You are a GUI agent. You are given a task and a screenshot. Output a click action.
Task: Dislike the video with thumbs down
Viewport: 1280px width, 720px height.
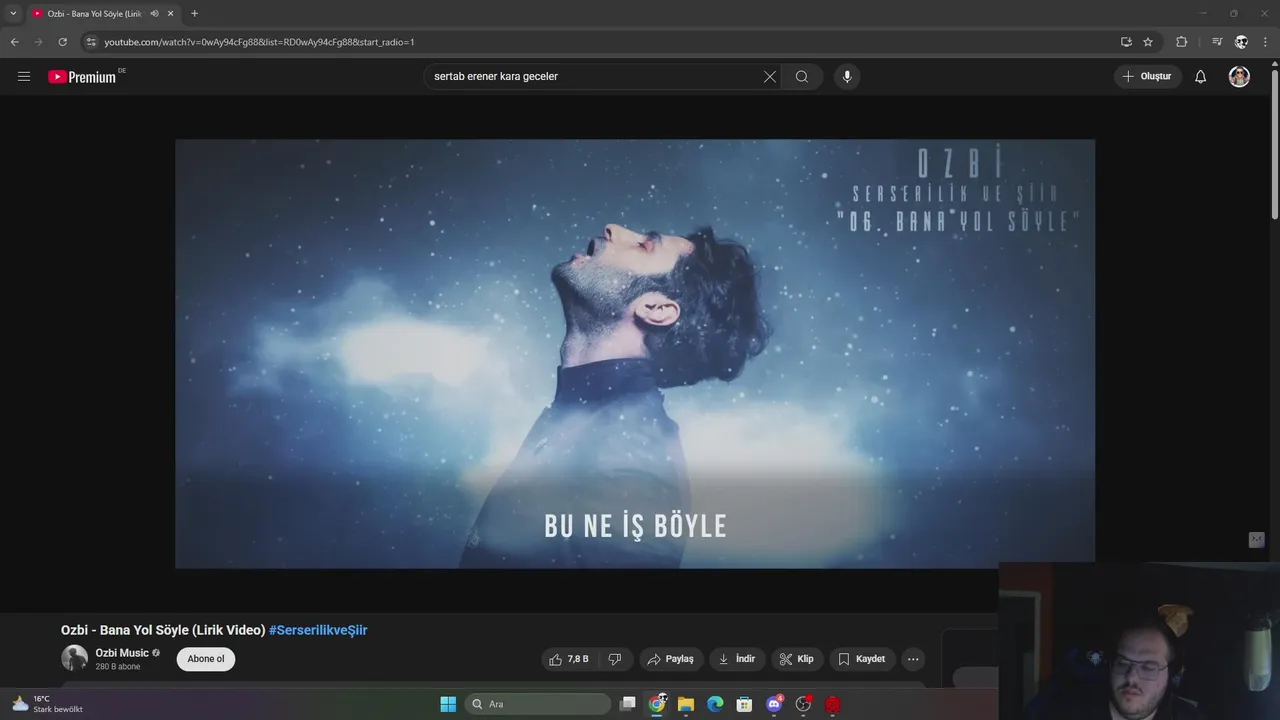pos(615,659)
